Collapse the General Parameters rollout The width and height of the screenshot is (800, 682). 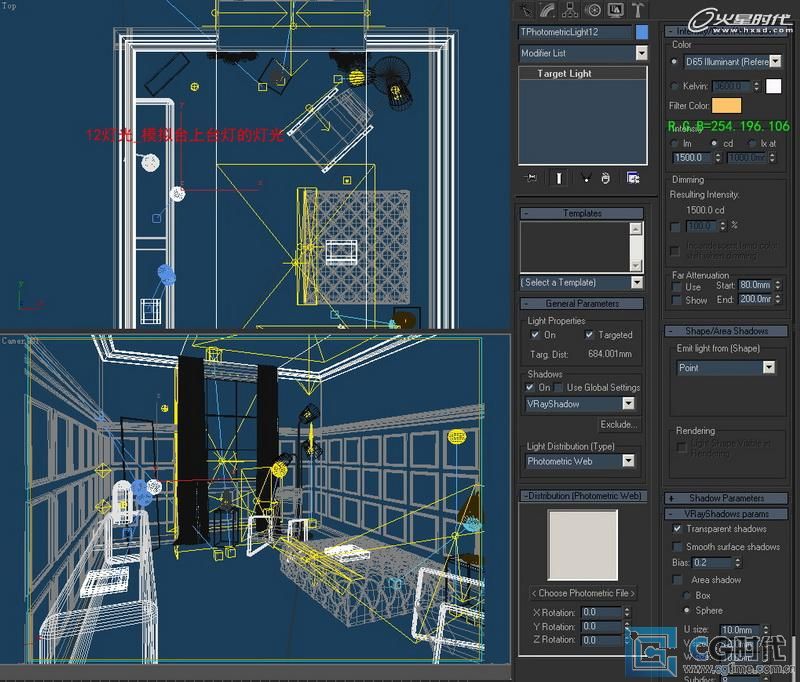tap(582, 304)
